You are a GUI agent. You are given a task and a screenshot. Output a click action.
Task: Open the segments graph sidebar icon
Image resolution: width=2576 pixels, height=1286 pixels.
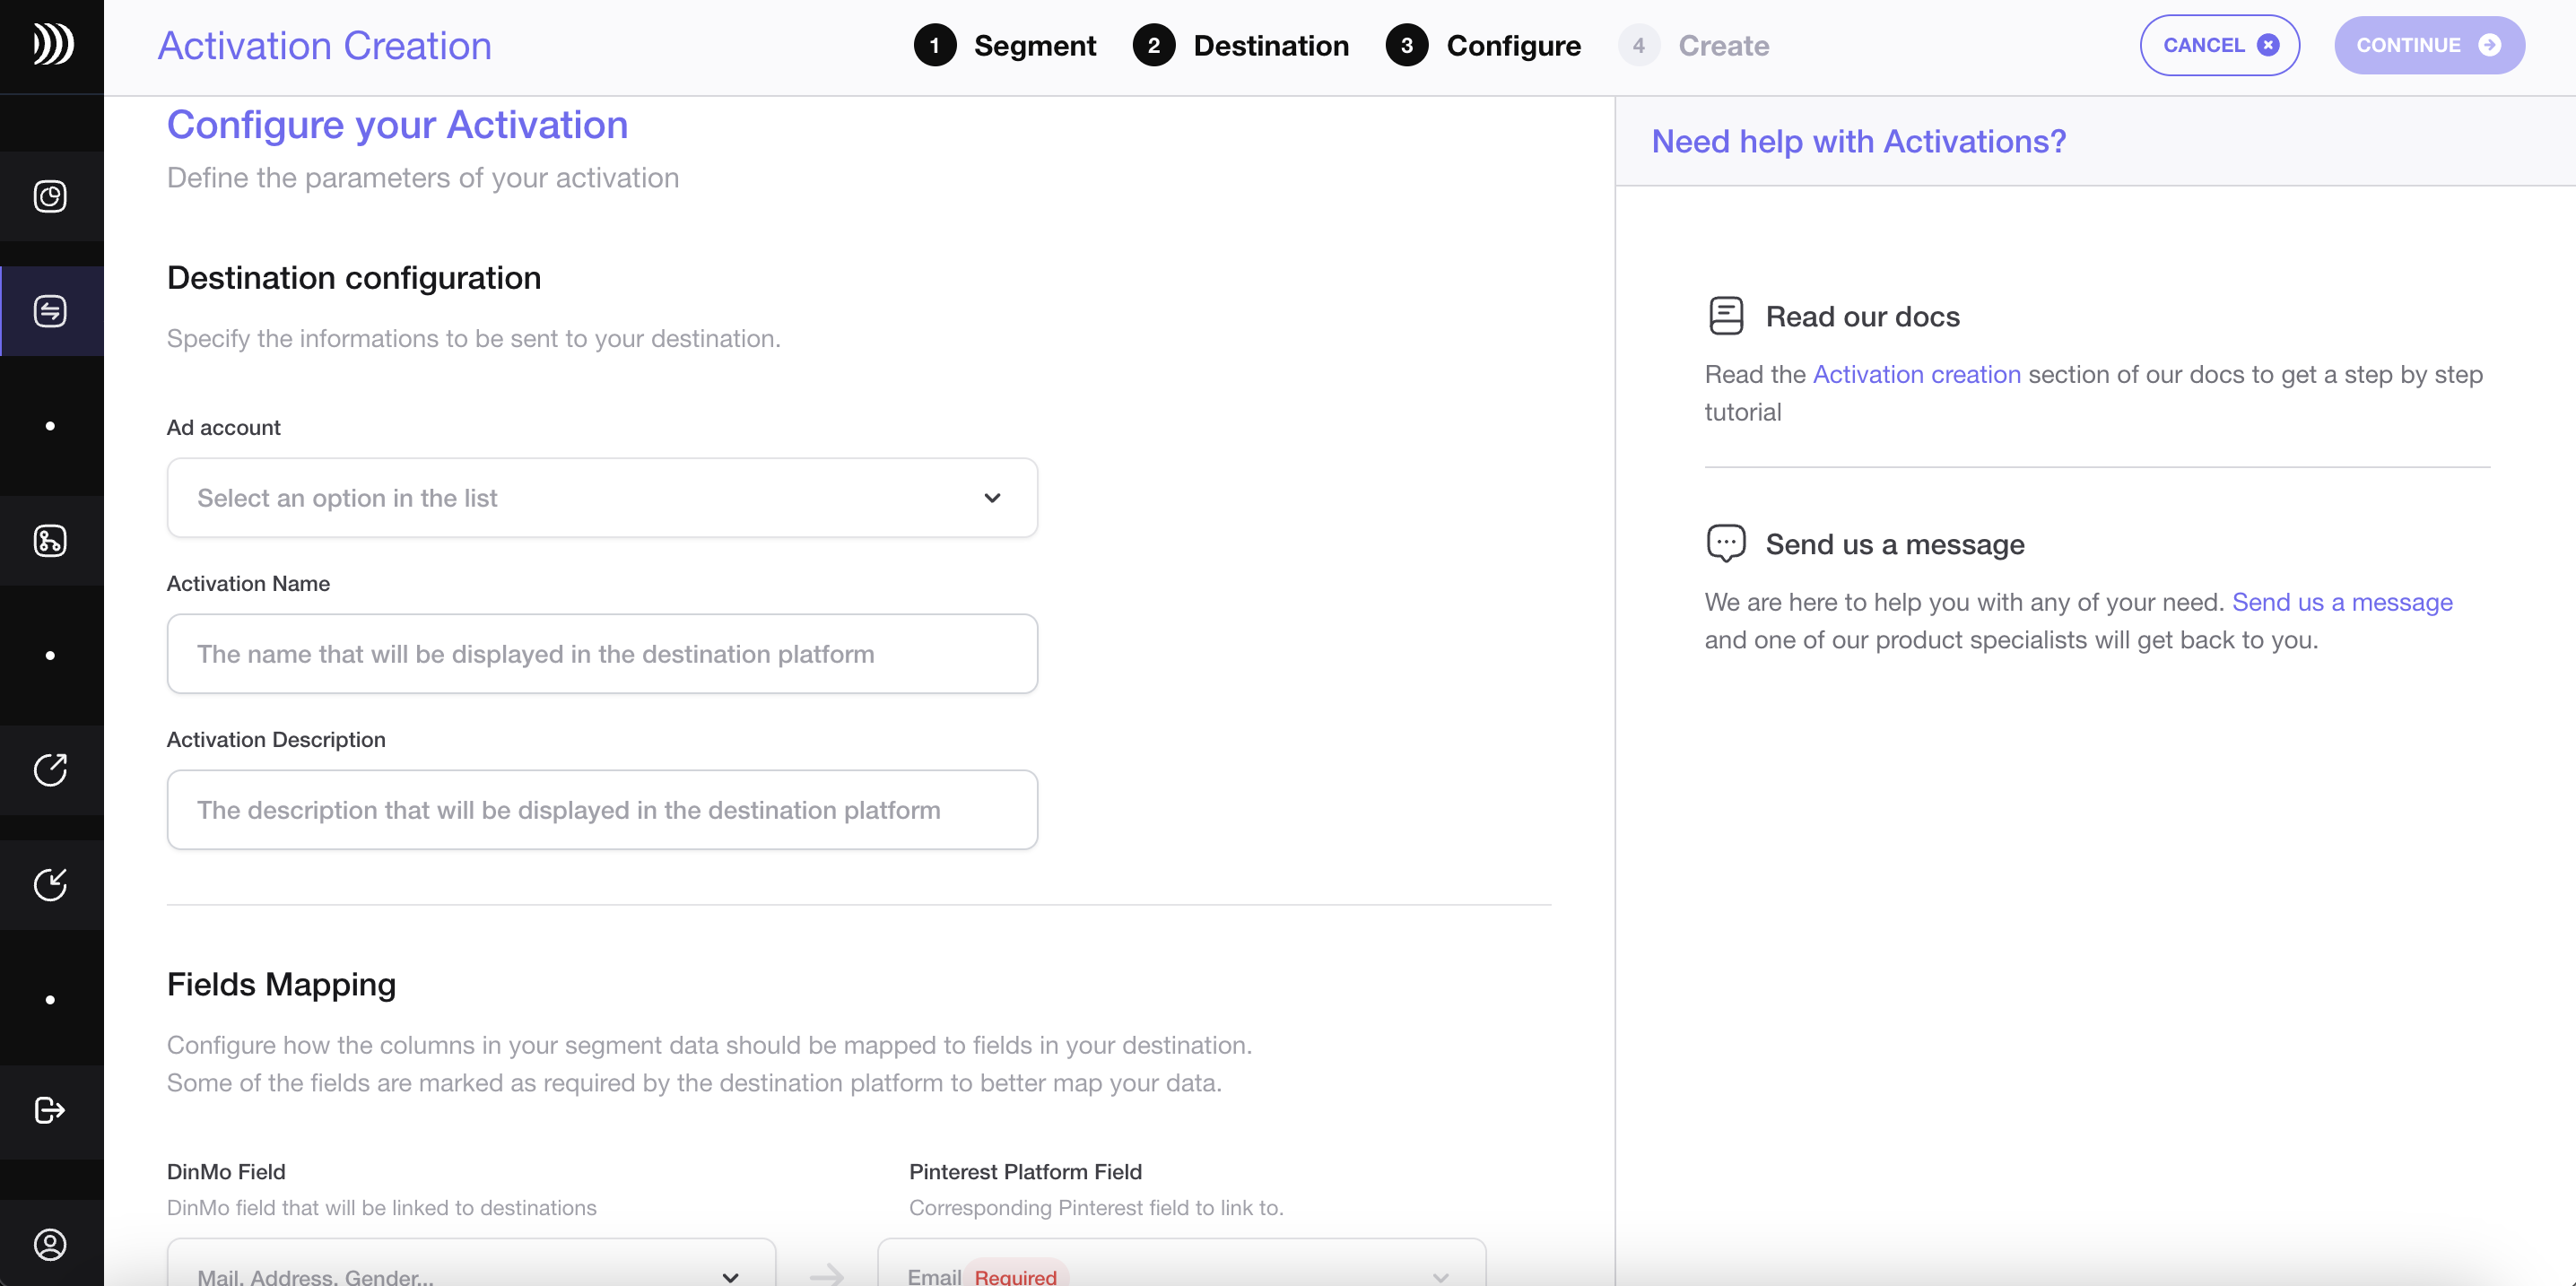pyautogui.click(x=50, y=541)
